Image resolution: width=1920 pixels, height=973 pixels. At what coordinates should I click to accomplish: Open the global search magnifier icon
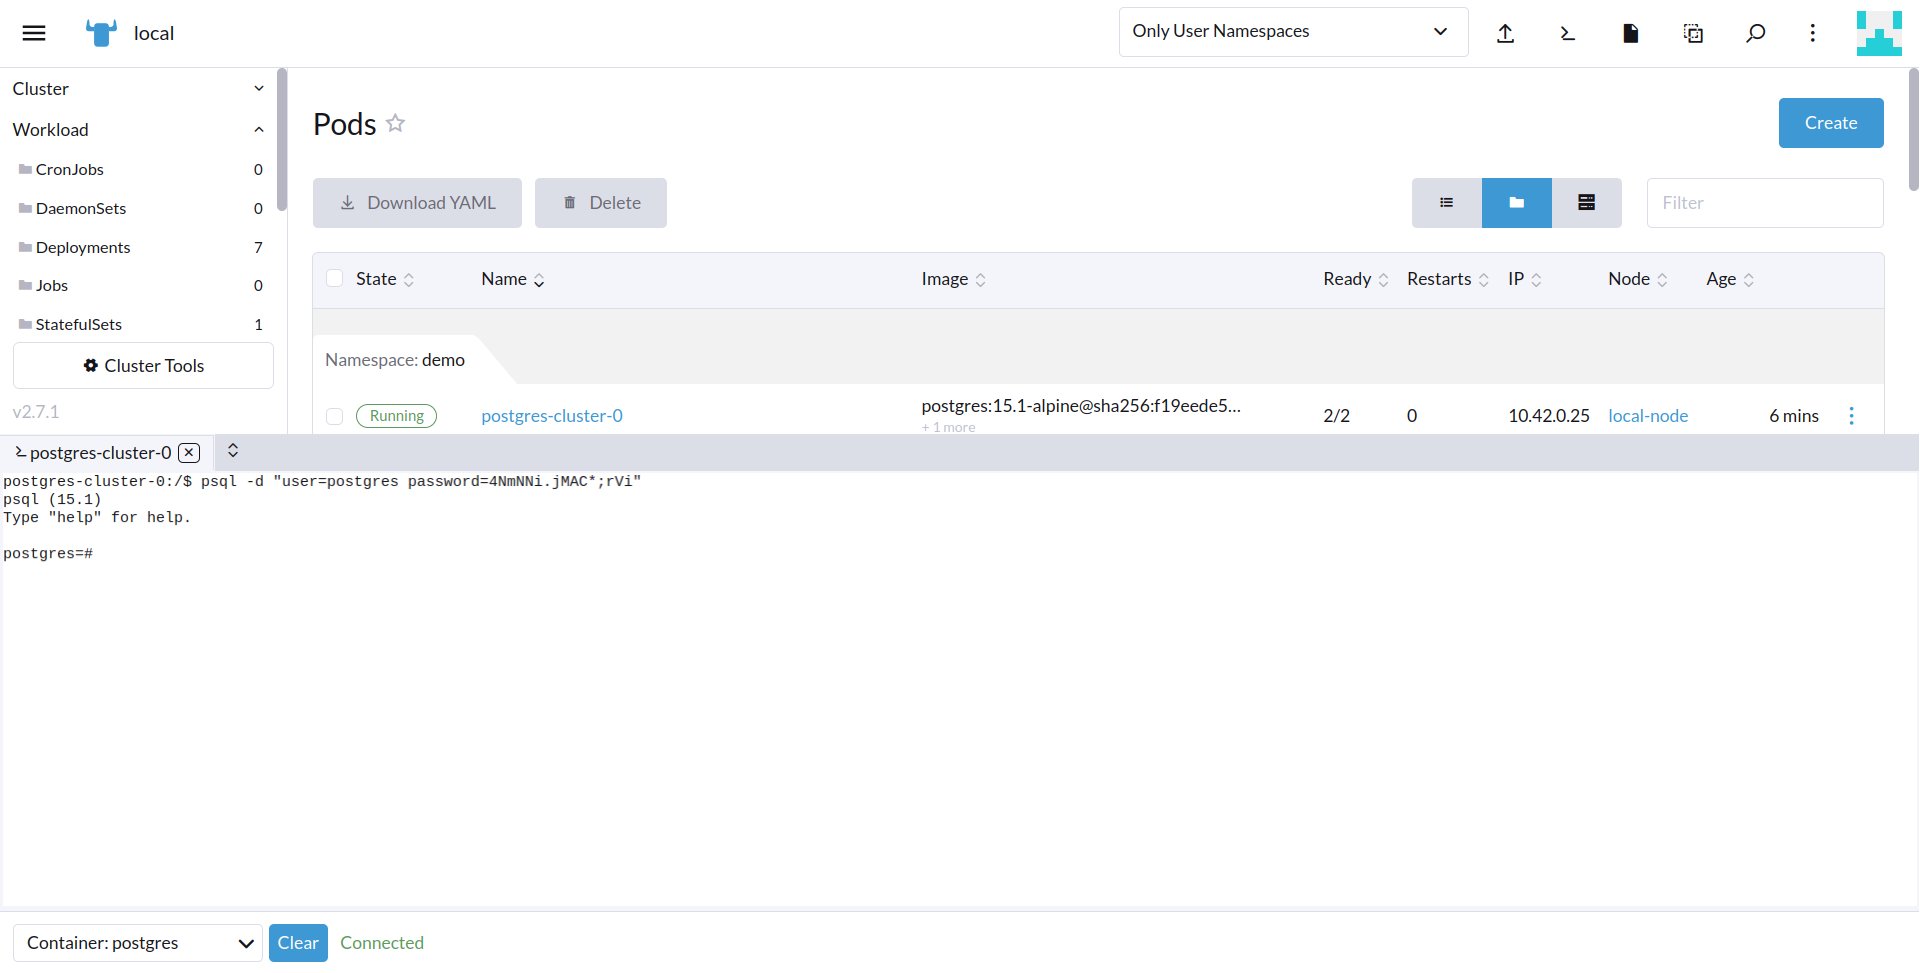tap(1756, 33)
